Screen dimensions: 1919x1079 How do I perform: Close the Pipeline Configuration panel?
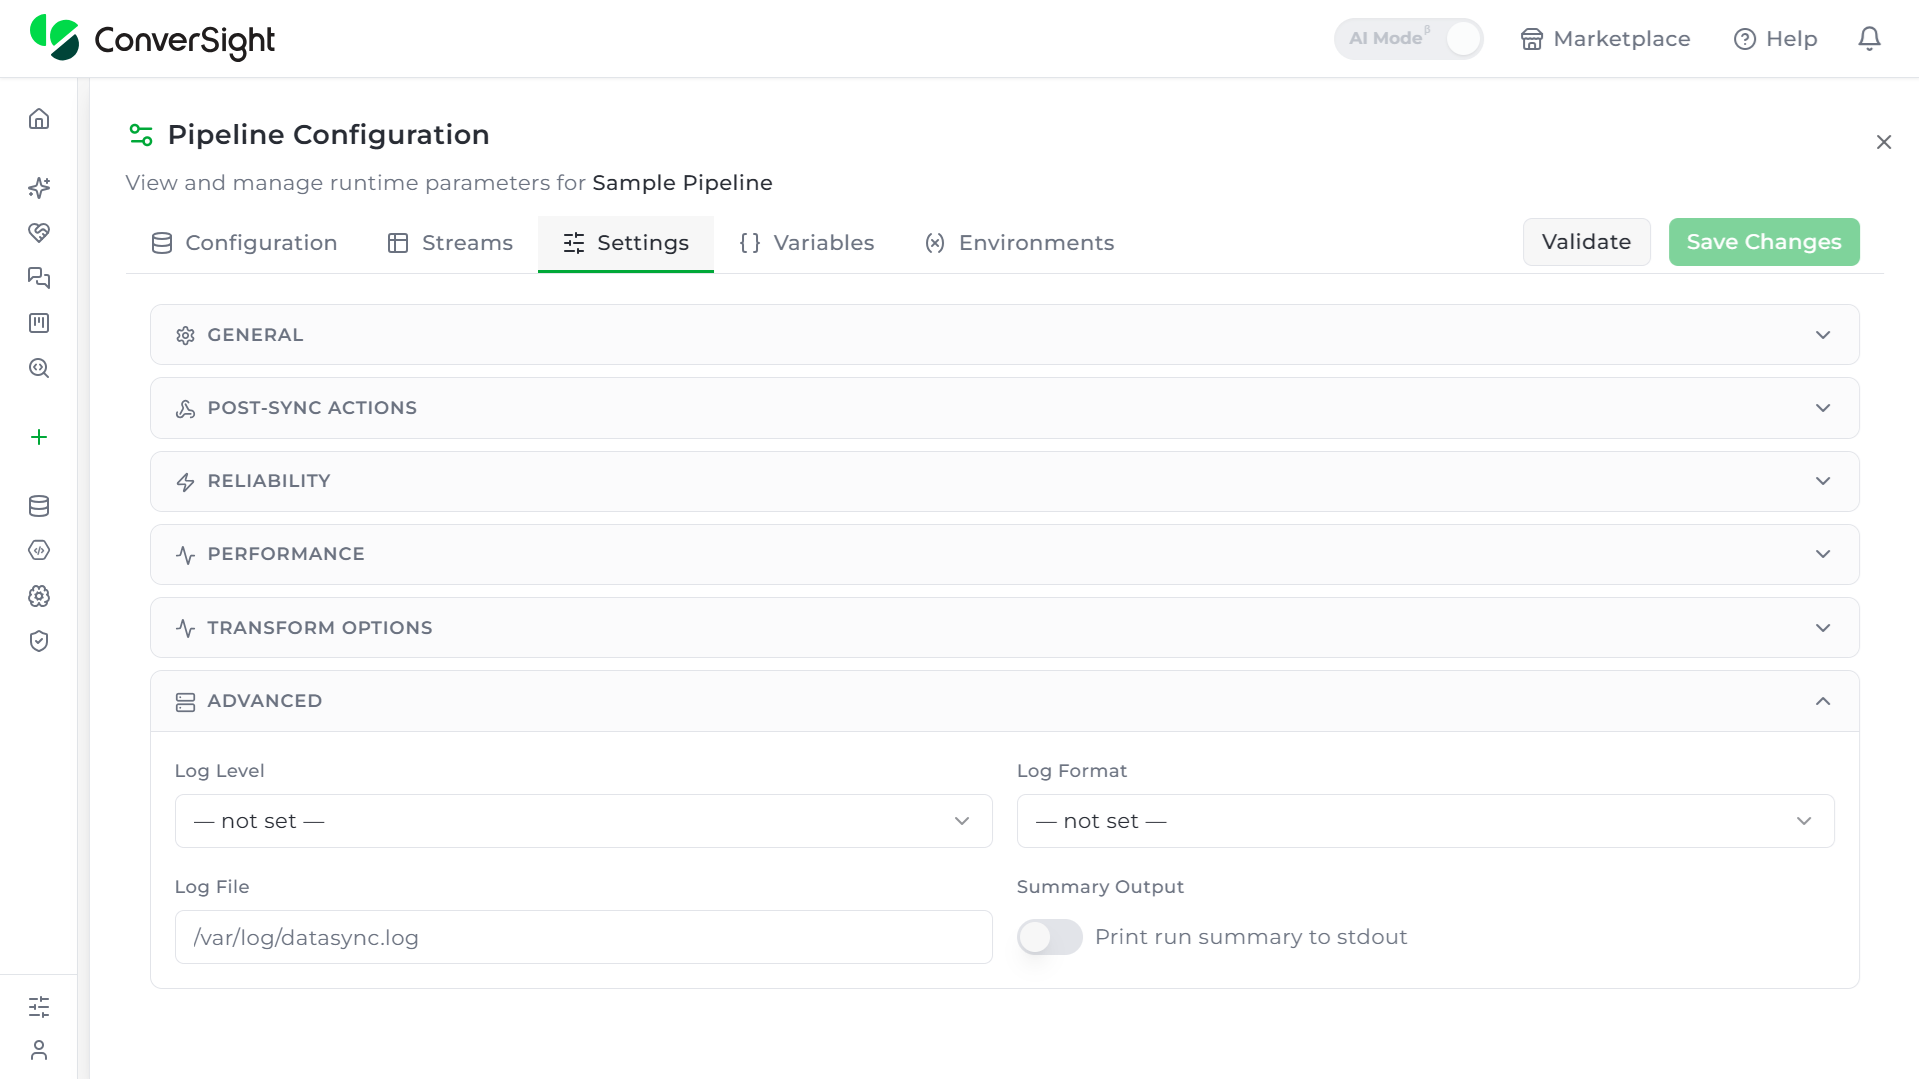tap(1884, 142)
